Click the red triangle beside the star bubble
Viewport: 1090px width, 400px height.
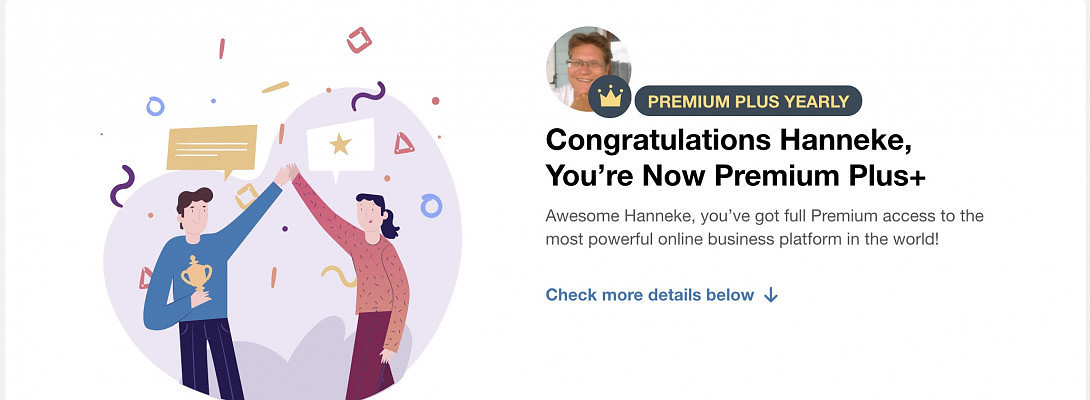(404, 143)
